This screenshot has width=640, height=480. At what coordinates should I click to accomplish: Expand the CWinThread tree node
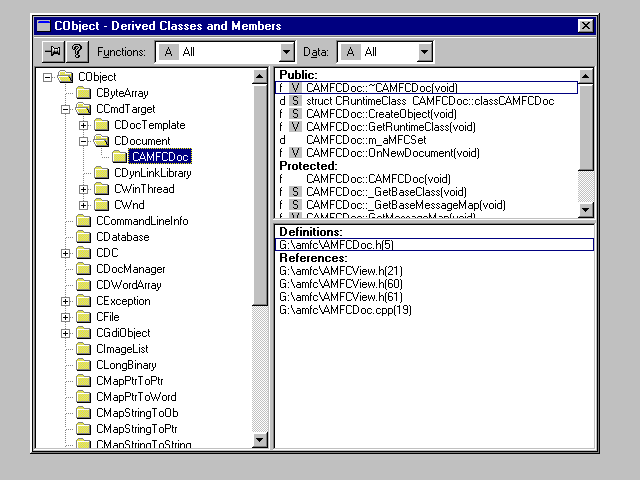(84, 189)
